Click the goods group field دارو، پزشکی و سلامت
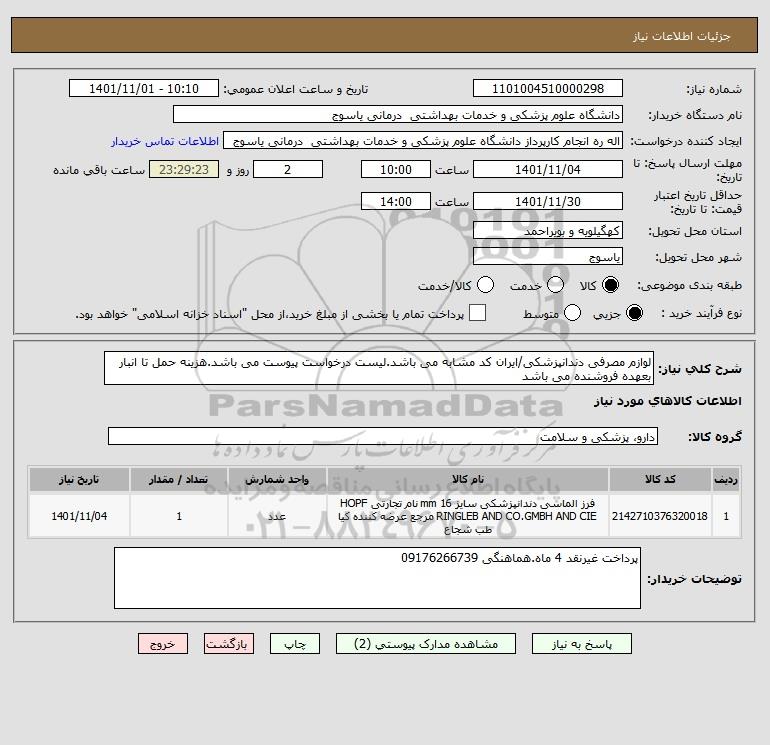 (383, 436)
